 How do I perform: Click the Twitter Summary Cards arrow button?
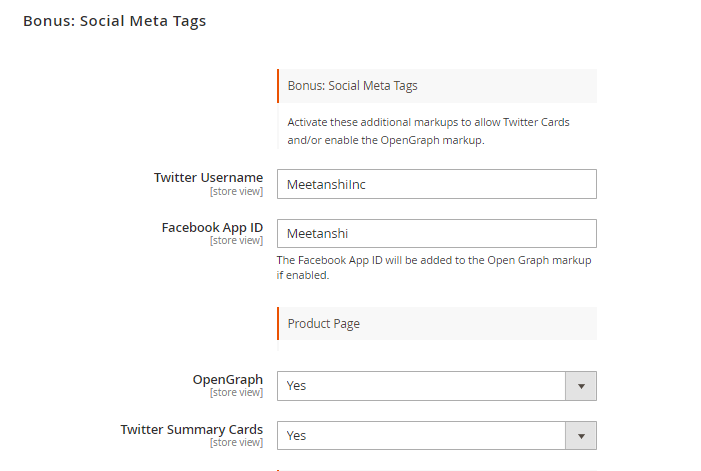pyautogui.click(x=581, y=436)
